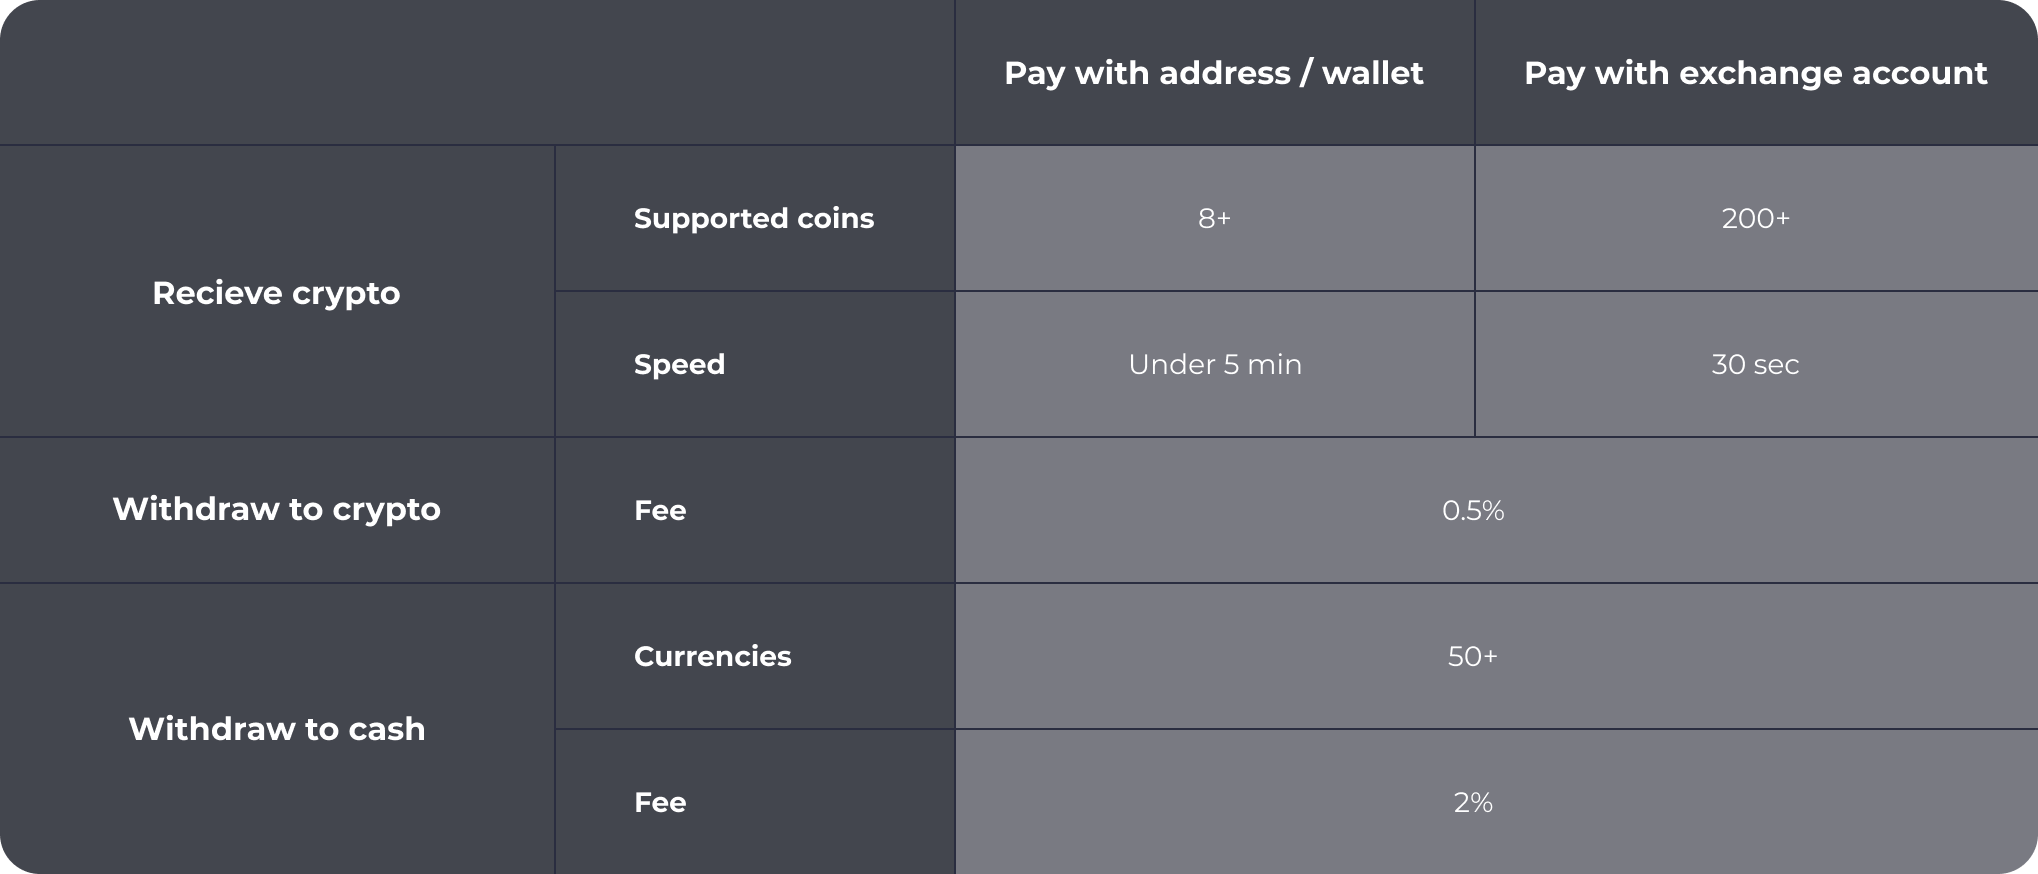Select the '200+' supported coins value

click(x=1755, y=218)
